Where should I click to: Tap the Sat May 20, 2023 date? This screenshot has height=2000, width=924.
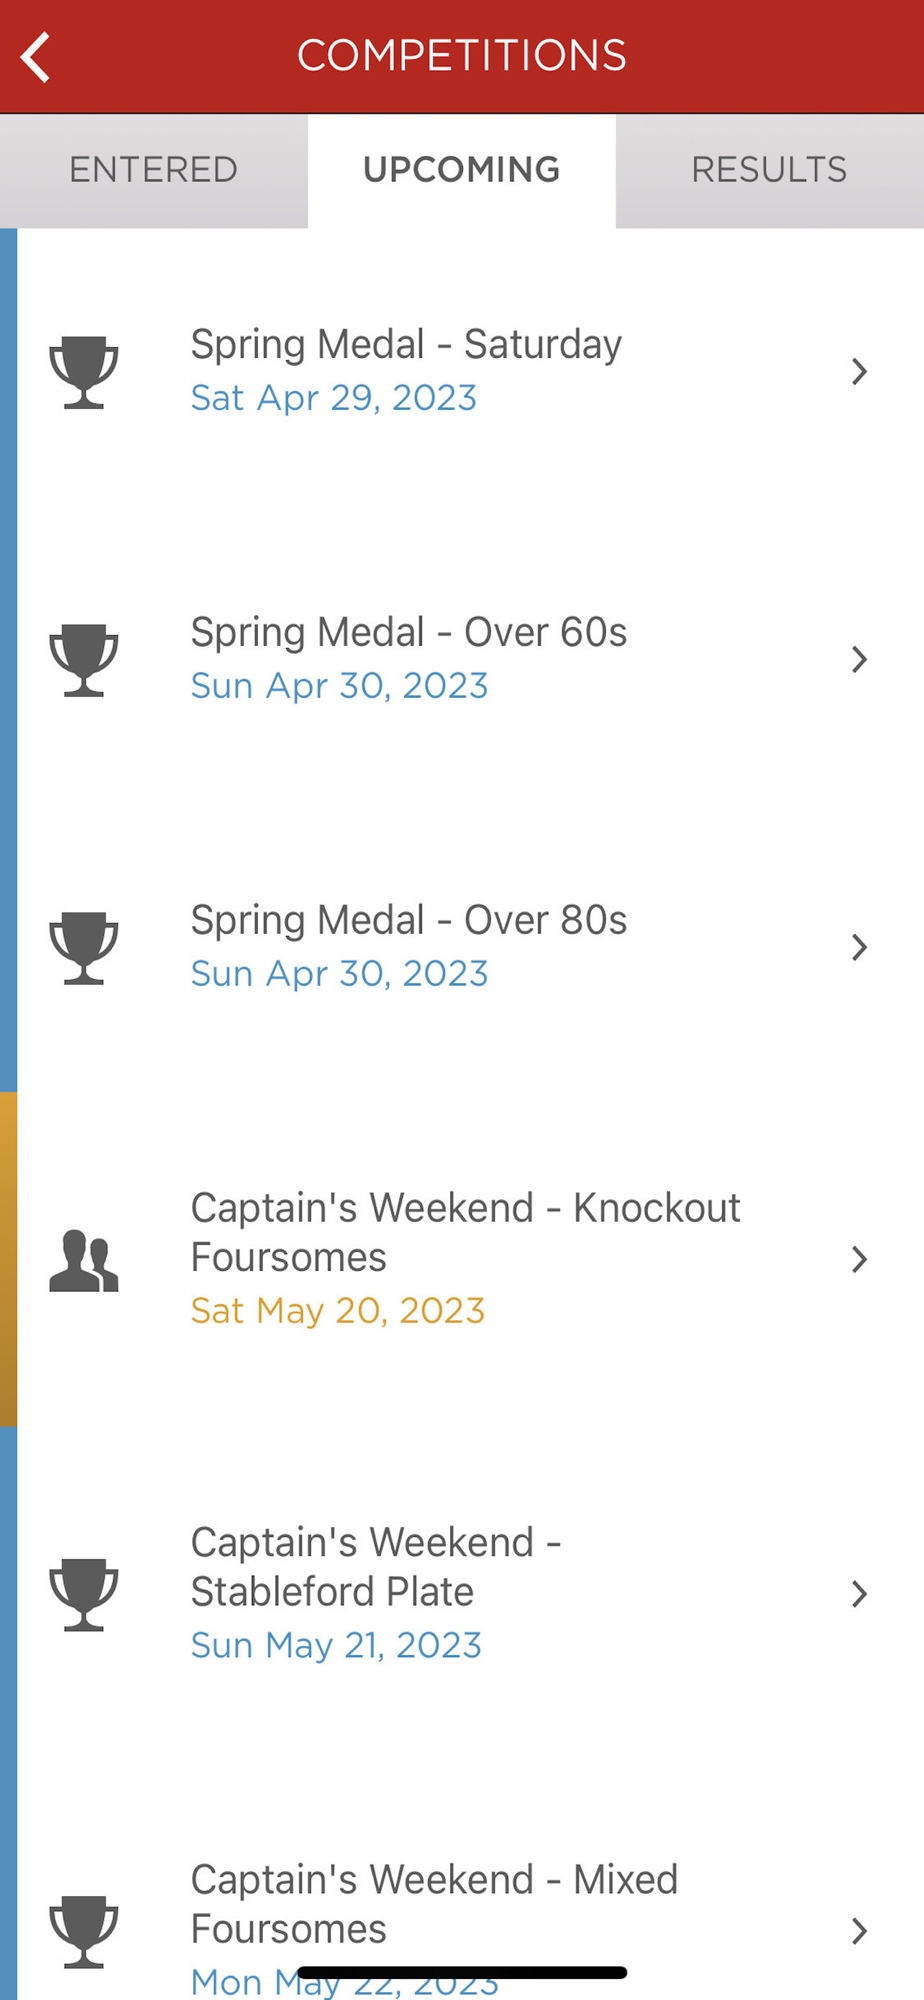338,1311
